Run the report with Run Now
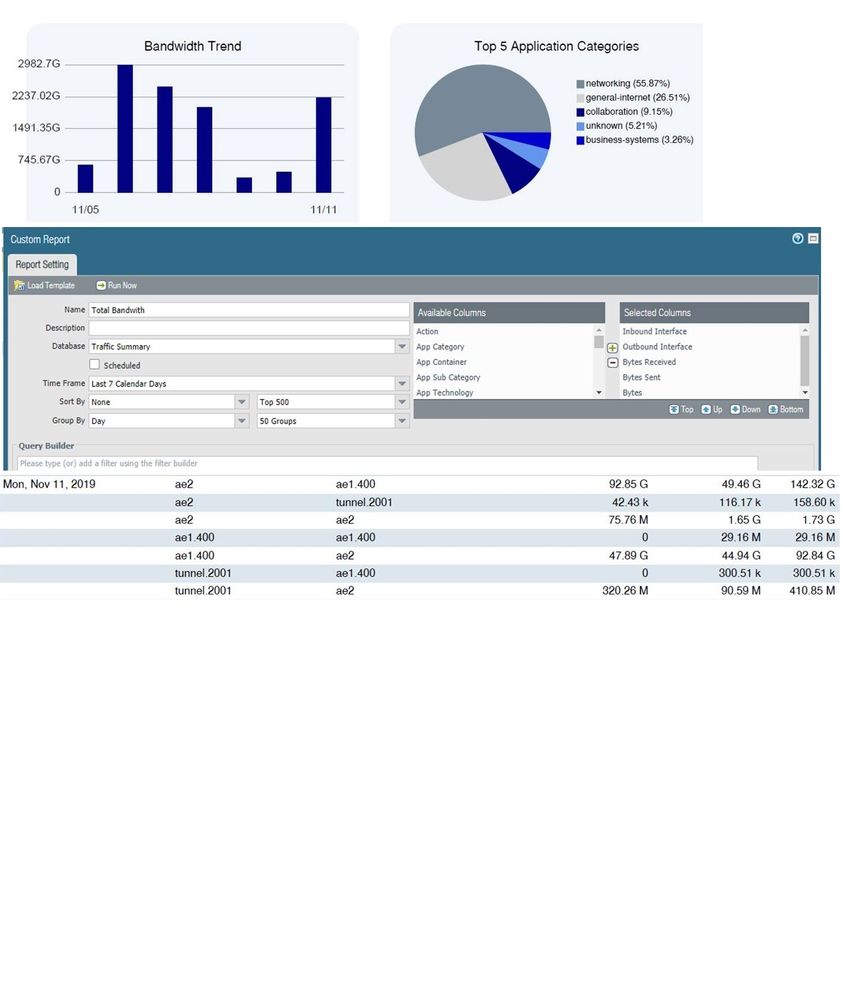This screenshot has width=843, height=999. (x=117, y=285)
